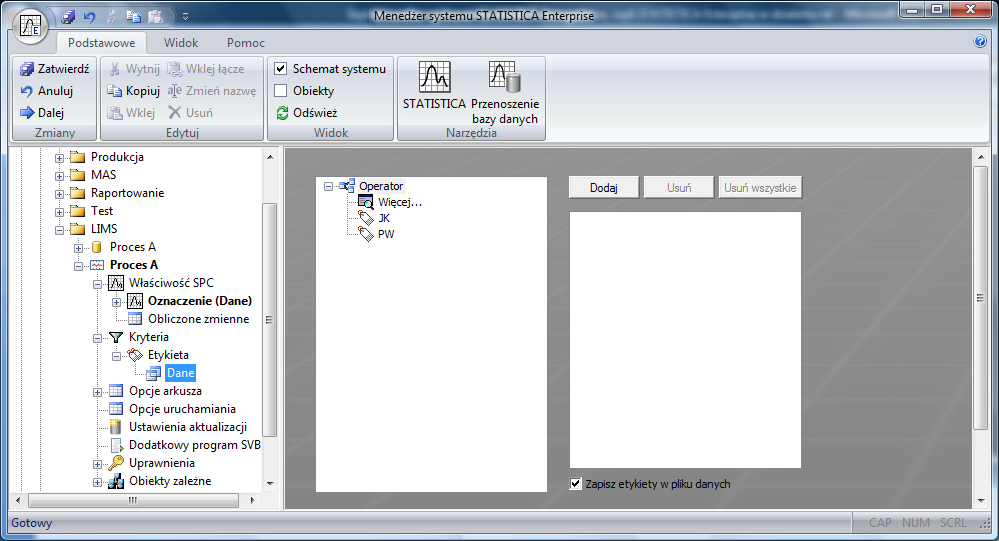Select the PW label tag
The height and width of the screenshot is (541, 999).
pyautogui.click(x=385, y=234)
